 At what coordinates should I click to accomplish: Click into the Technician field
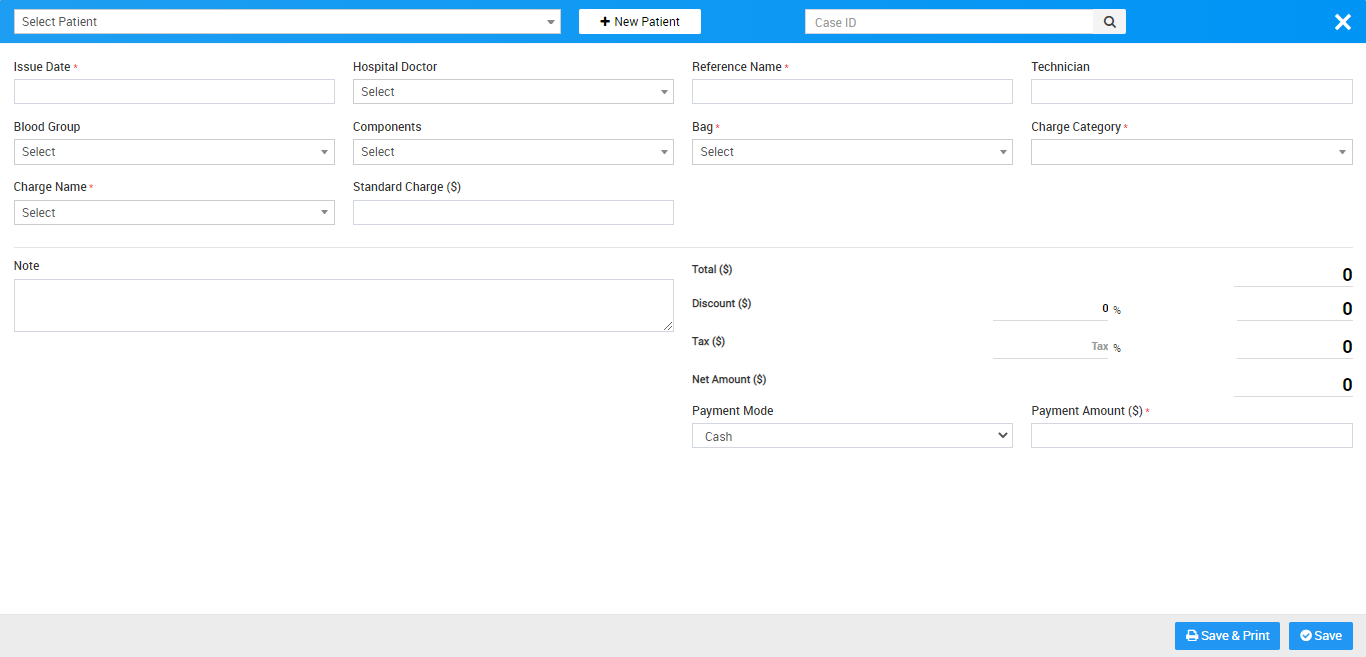click(x=1191, y=92)
